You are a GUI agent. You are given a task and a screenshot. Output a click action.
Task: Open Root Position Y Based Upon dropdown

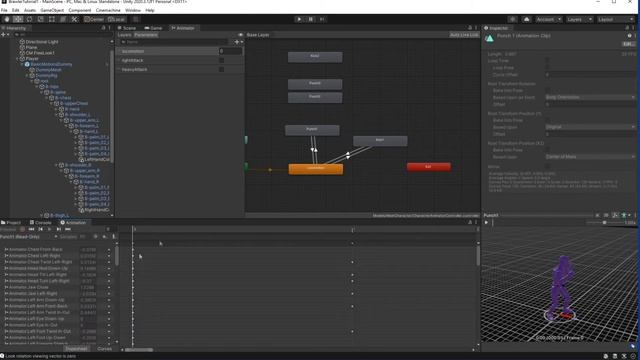point(590,127)
